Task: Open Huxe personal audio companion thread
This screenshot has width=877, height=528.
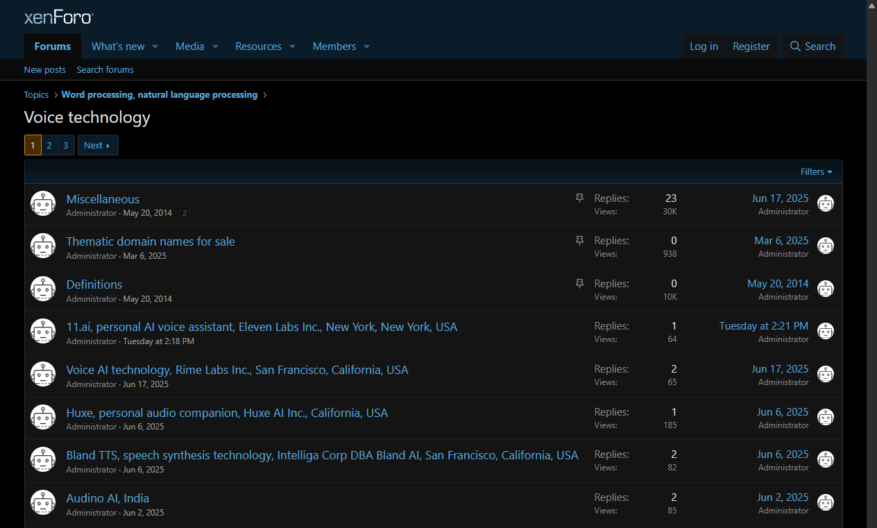Action: click(227, 412)
